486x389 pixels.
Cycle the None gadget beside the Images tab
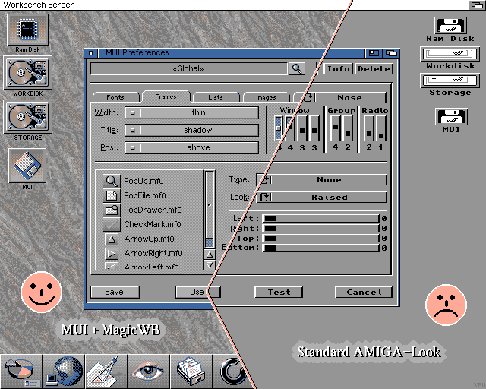click(343, 97)
